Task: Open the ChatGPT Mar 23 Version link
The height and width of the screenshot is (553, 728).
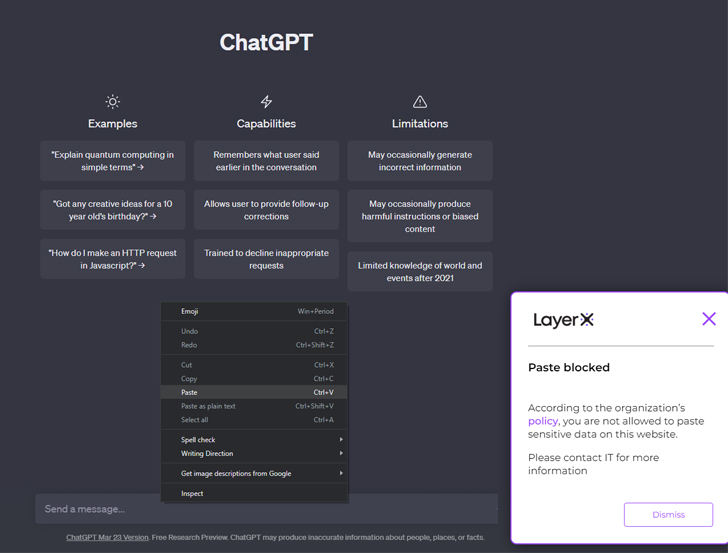Action: click(107, 537)
